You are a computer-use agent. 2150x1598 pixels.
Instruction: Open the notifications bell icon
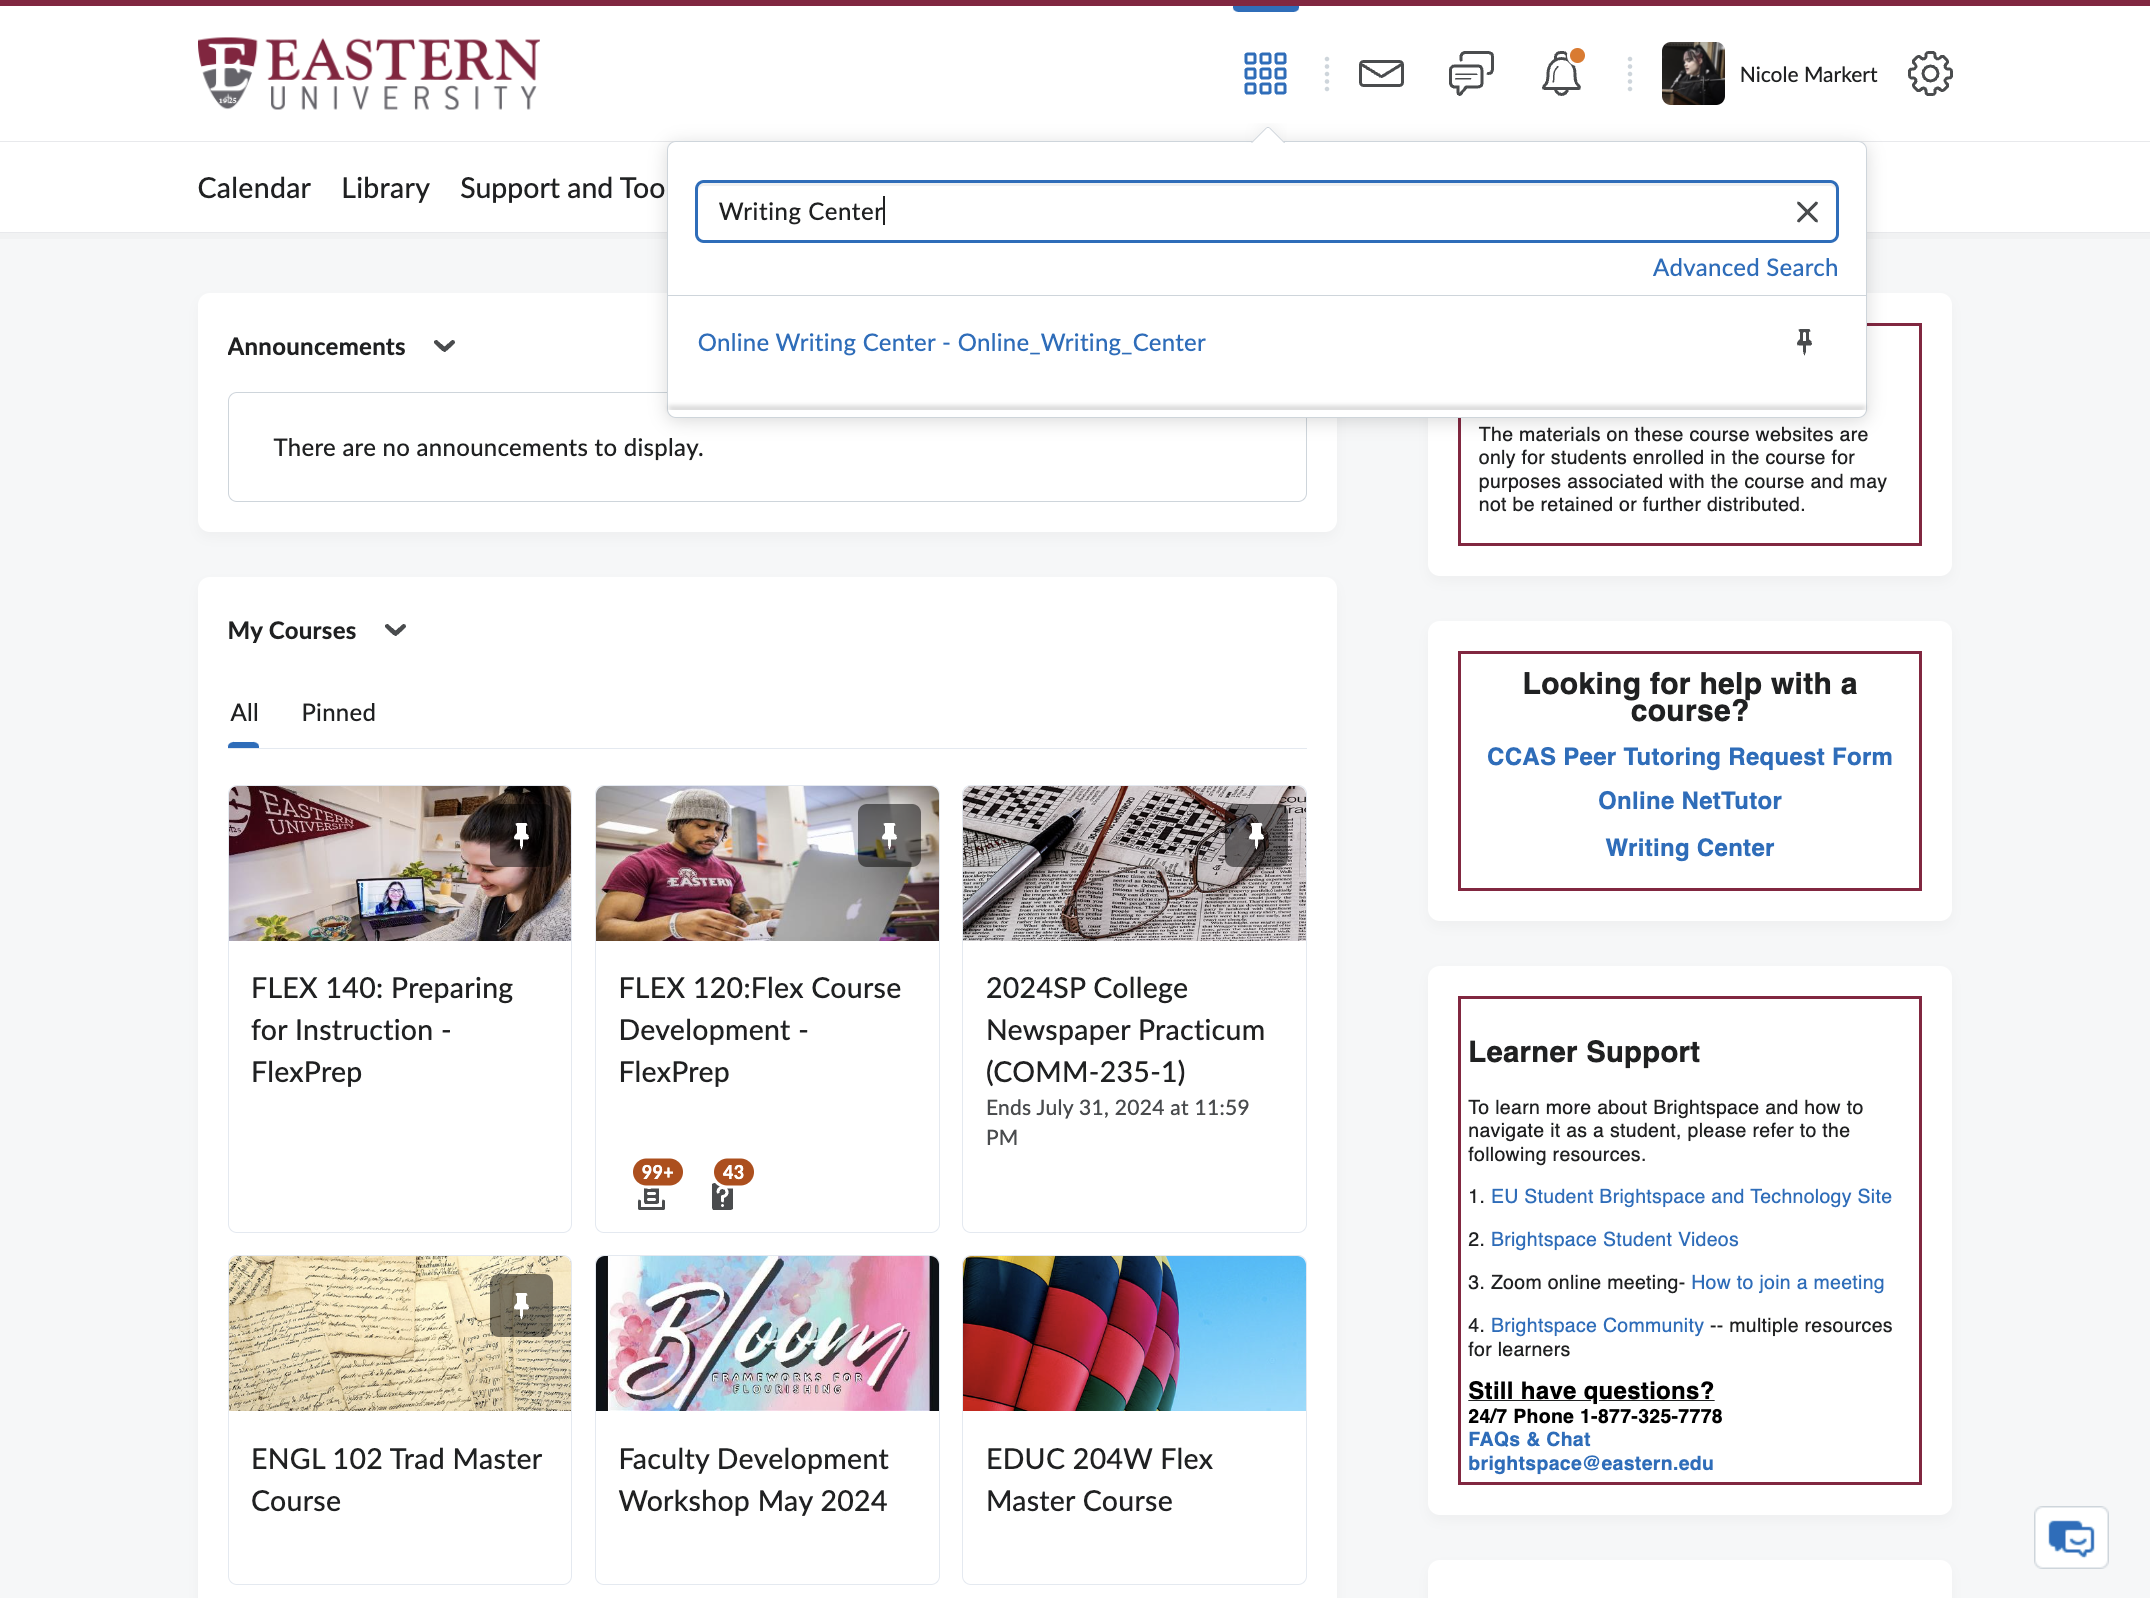point(1561,74)
